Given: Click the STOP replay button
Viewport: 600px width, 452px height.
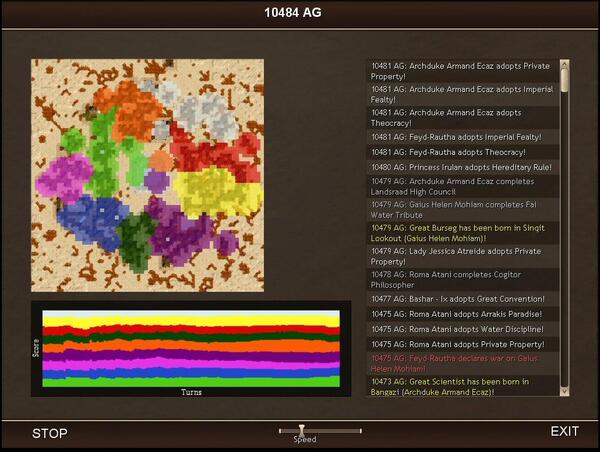Looking at the screenshot, I should point(50,433).
